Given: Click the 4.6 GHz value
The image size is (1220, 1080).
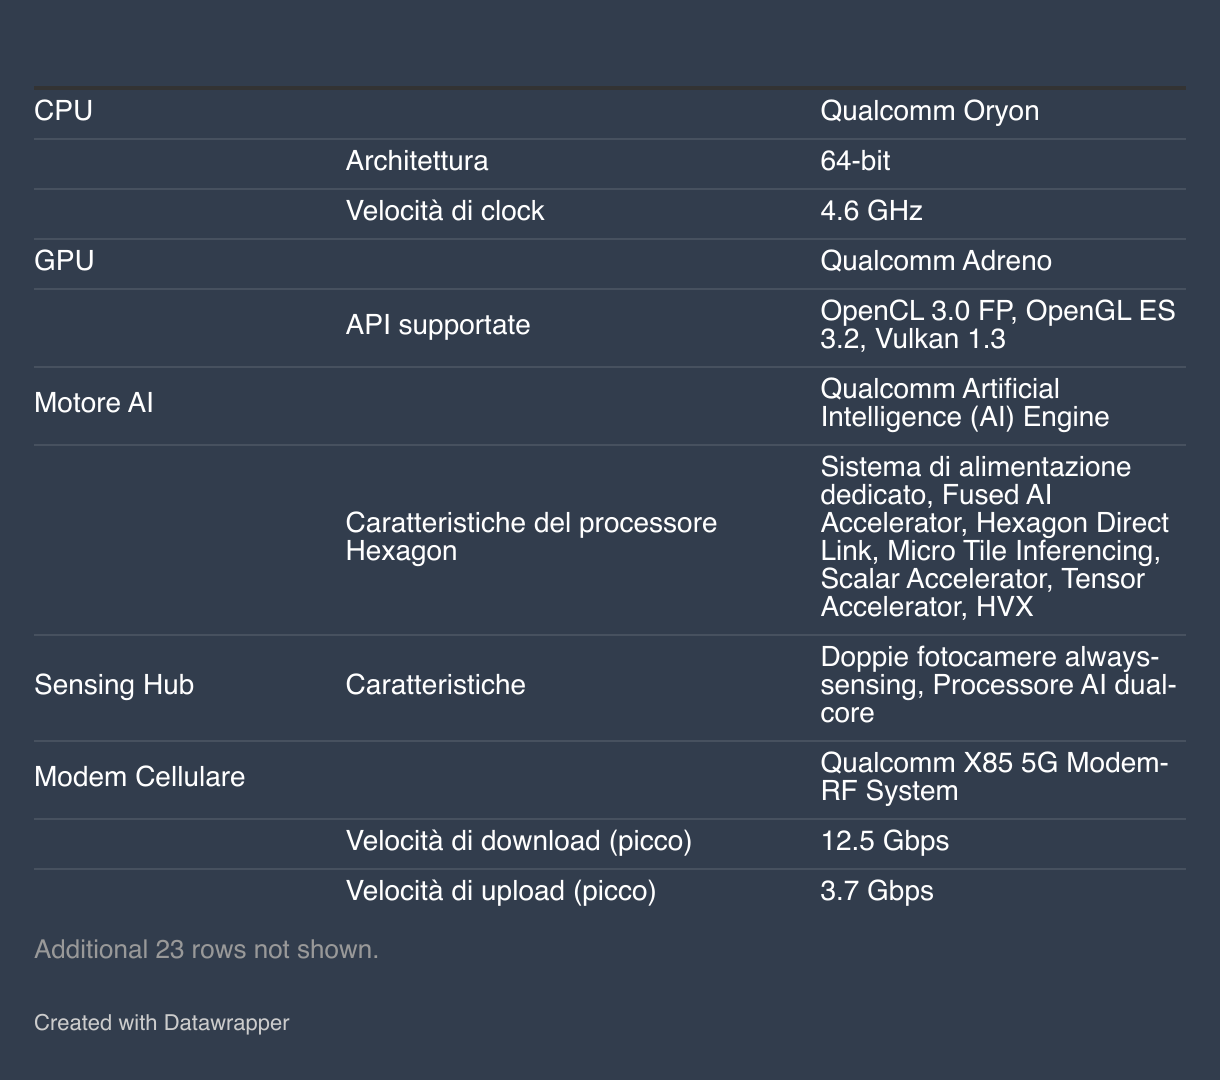Looking at the screenshot, I should [x=871, y=211].
